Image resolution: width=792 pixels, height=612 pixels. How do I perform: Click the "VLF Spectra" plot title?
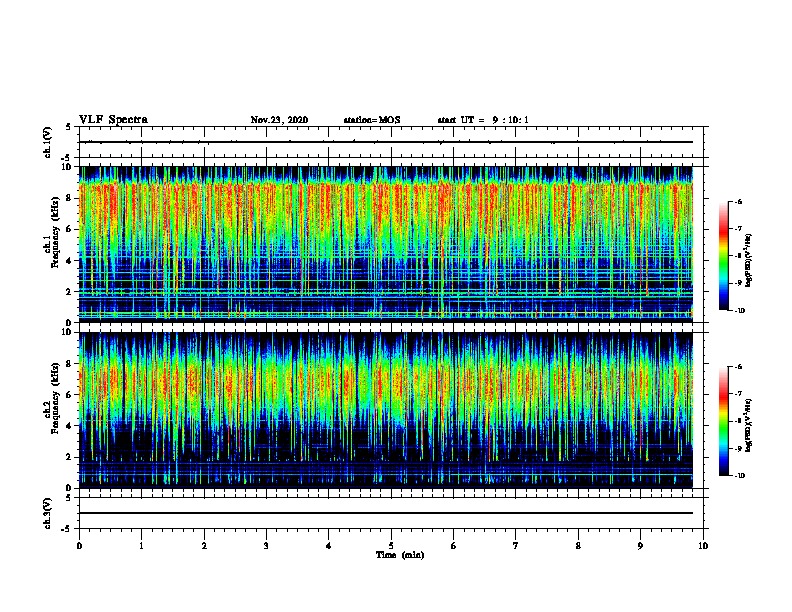click(113, 120)
